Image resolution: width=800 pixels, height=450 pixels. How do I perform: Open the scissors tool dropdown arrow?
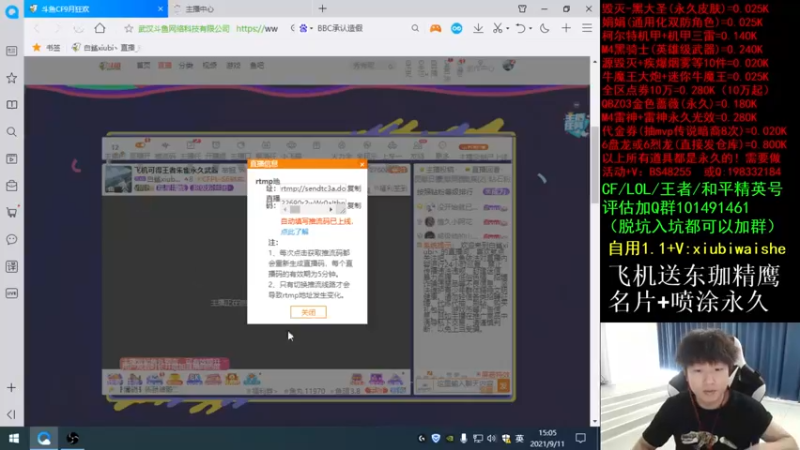coord(507,29)
